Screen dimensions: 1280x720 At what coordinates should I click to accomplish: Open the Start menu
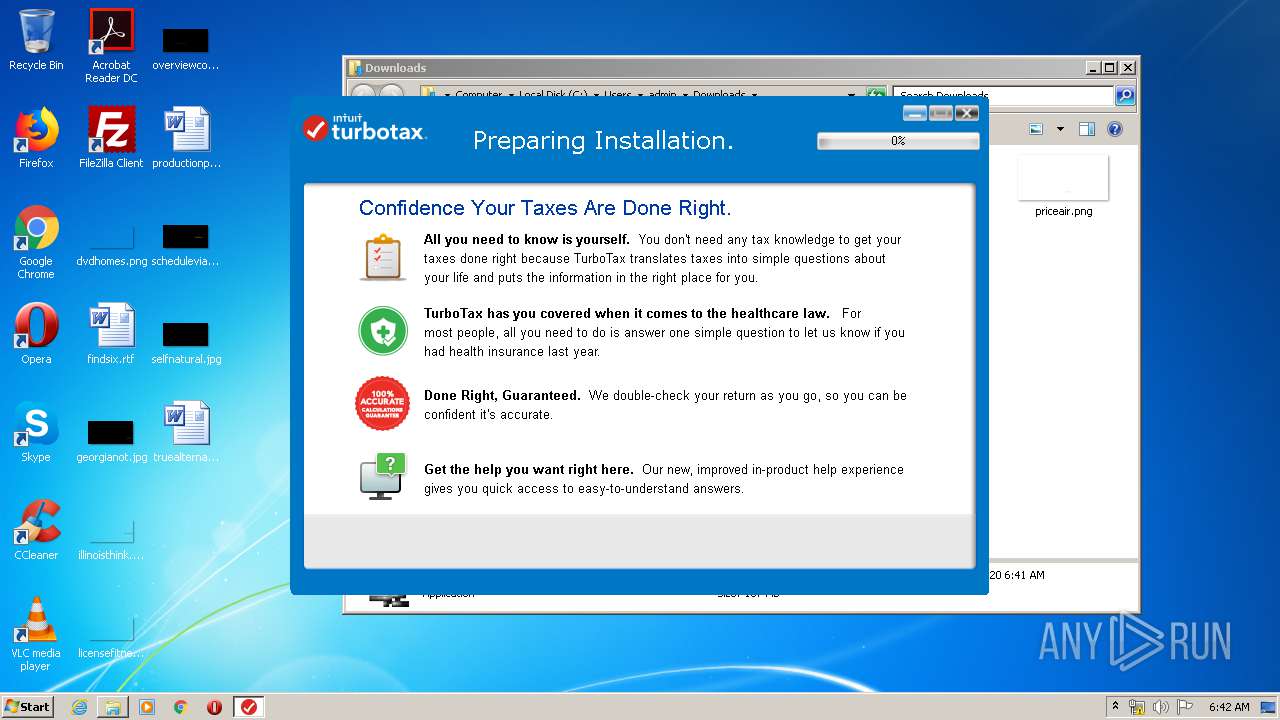click(x=28, y=706)
